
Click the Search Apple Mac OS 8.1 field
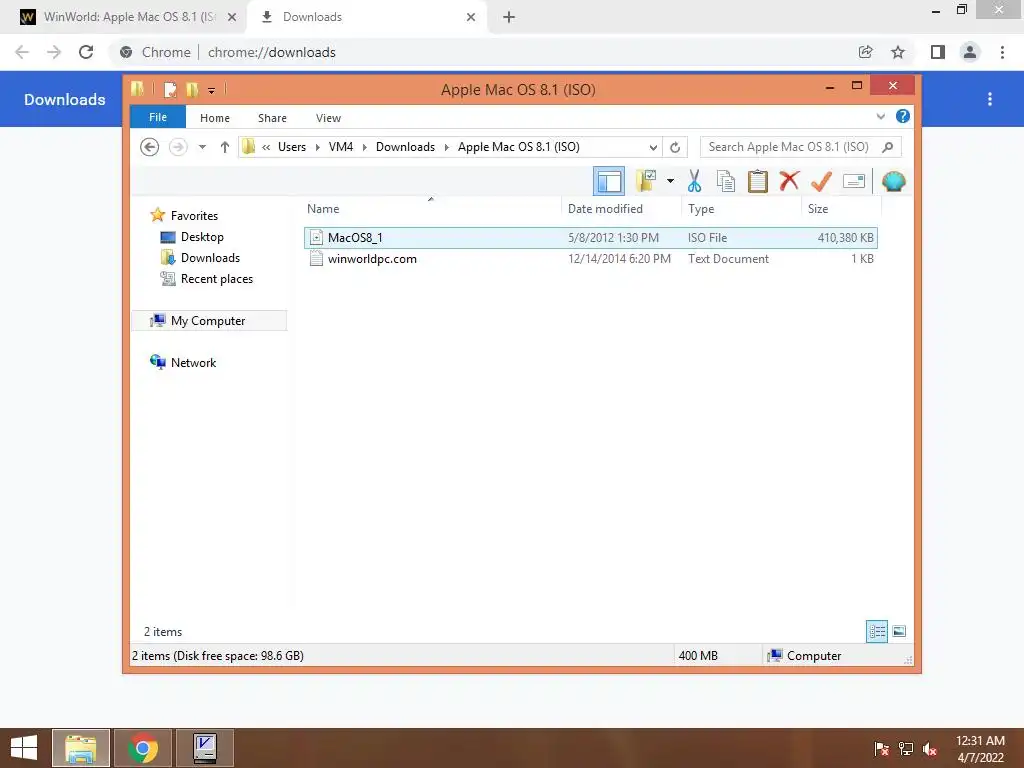(800, 147)
